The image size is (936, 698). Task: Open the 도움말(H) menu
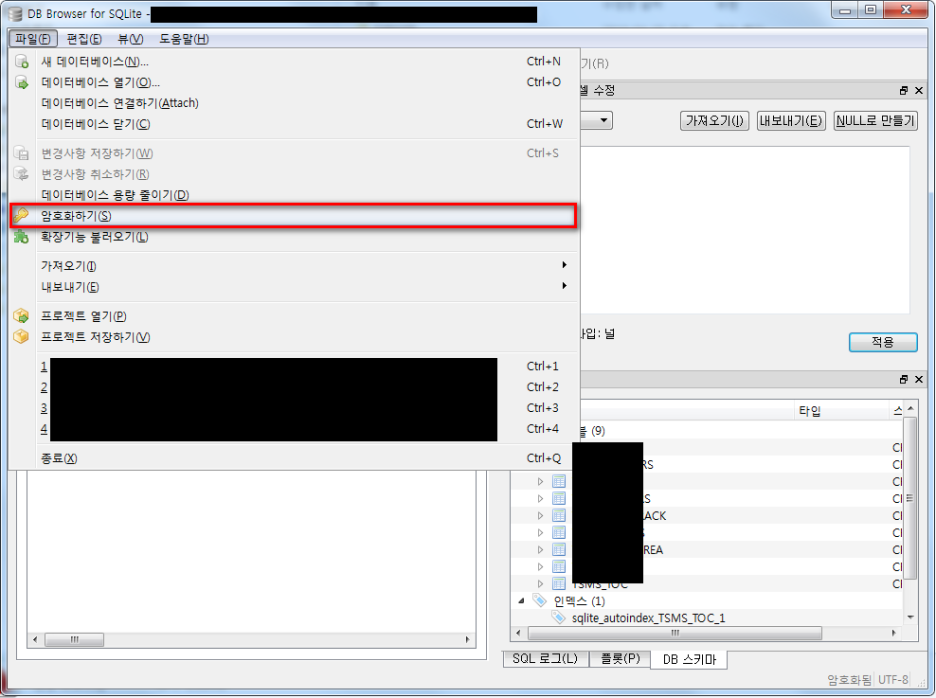tap(184, 39)
